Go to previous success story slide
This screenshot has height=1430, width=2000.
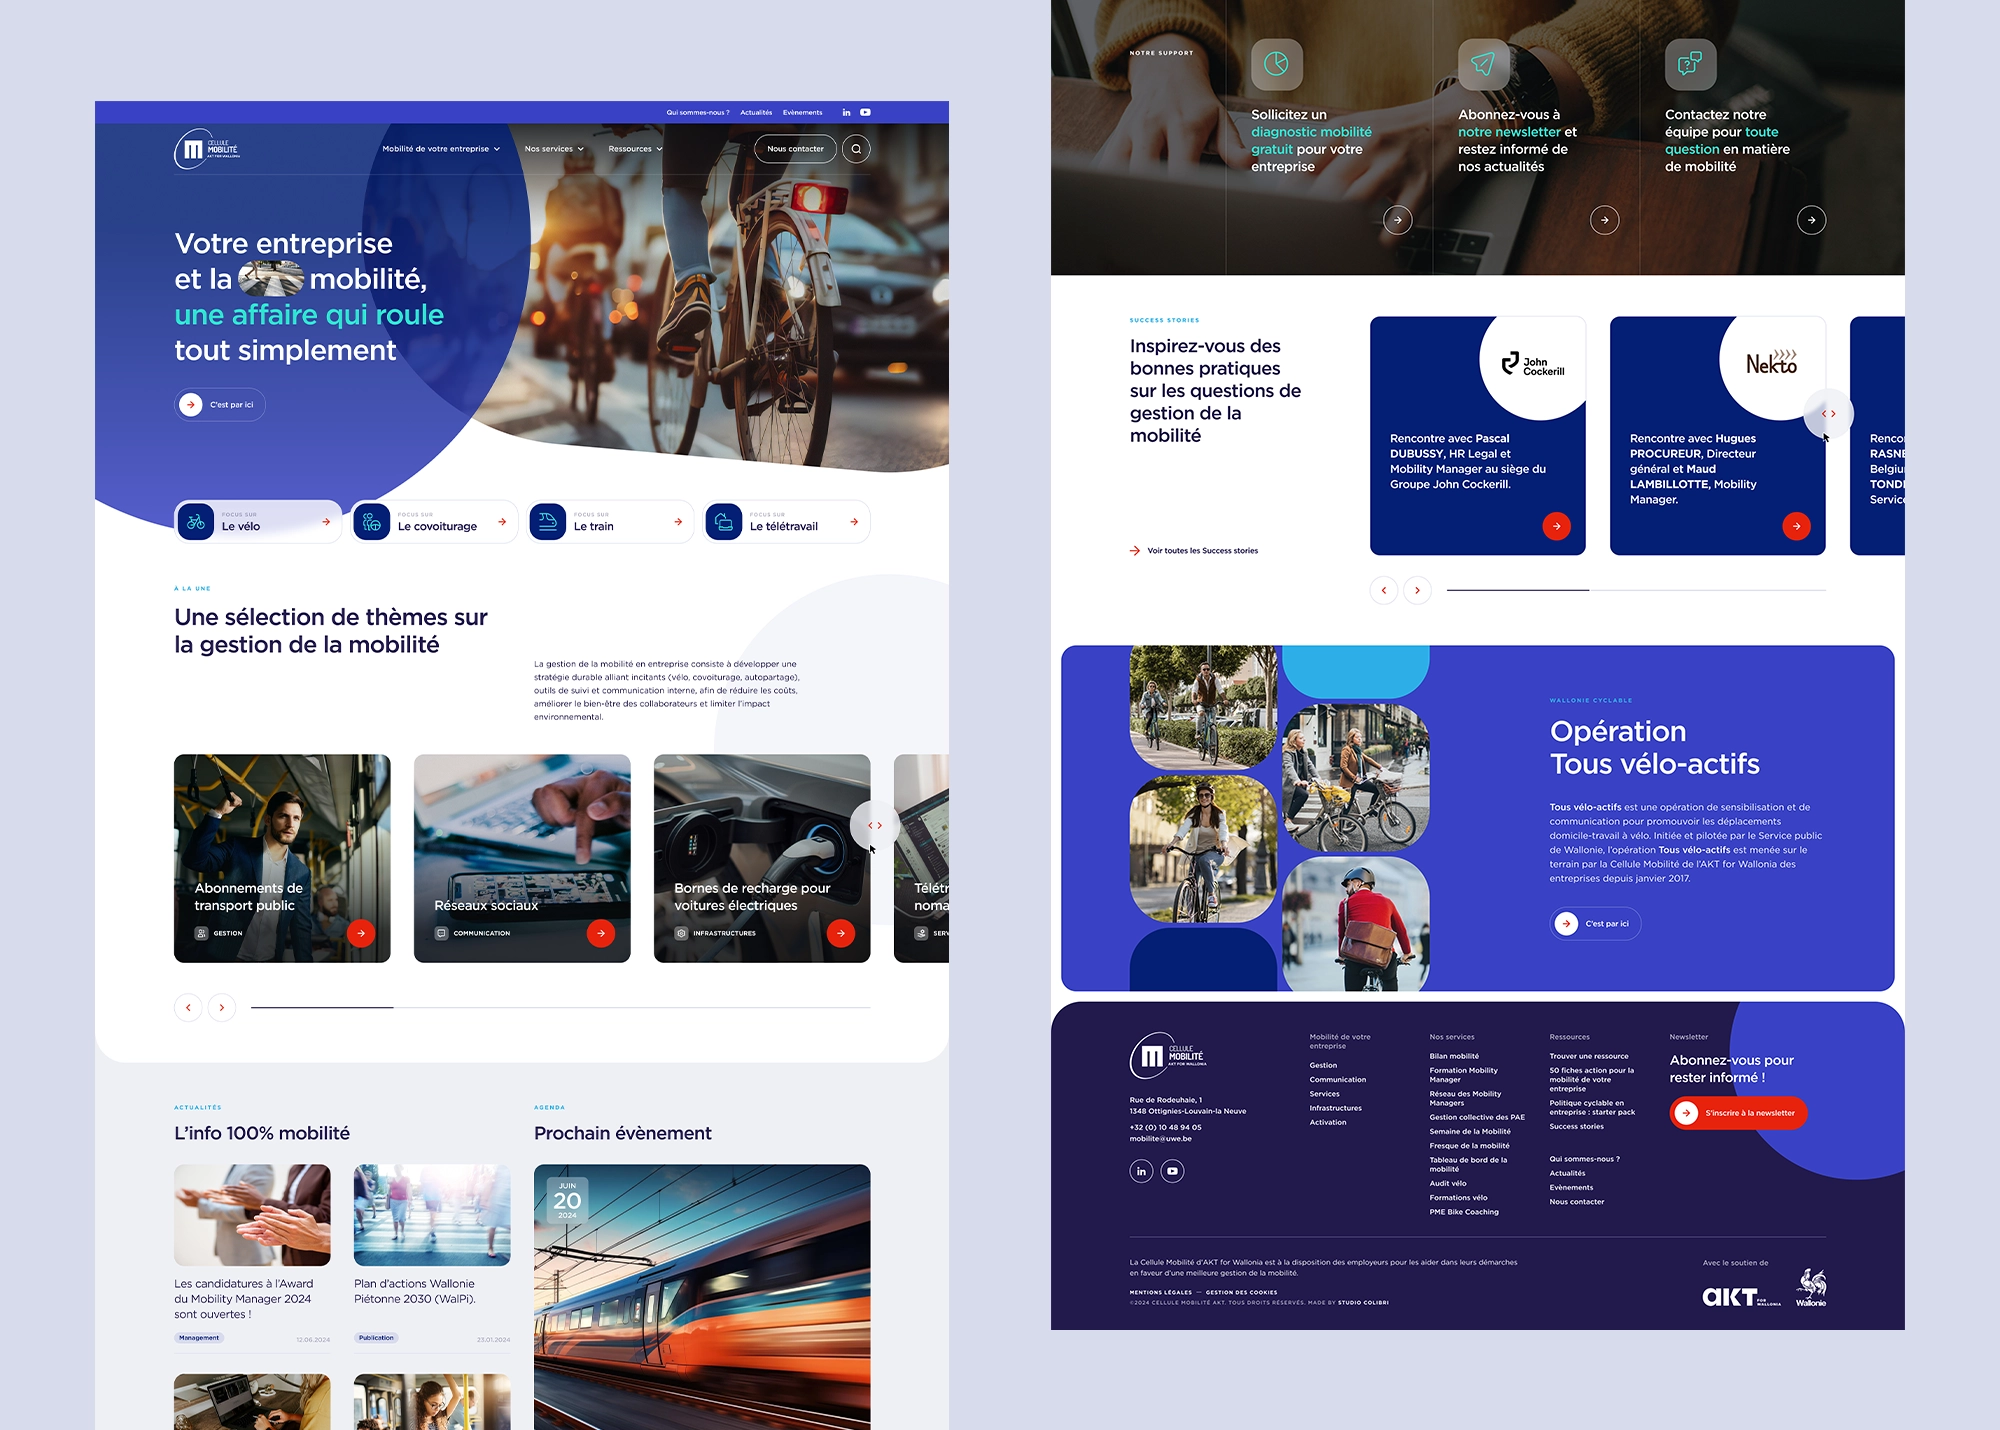point(1384,590)
